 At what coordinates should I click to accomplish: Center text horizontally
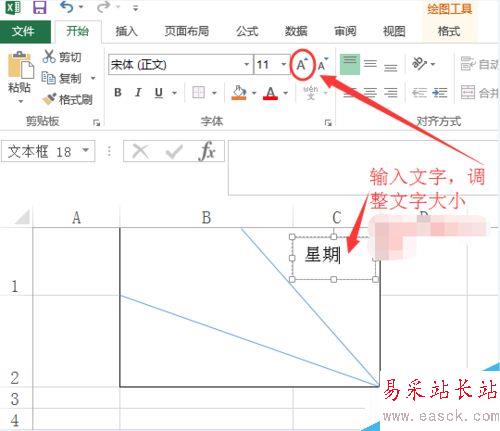pos(370,92)
